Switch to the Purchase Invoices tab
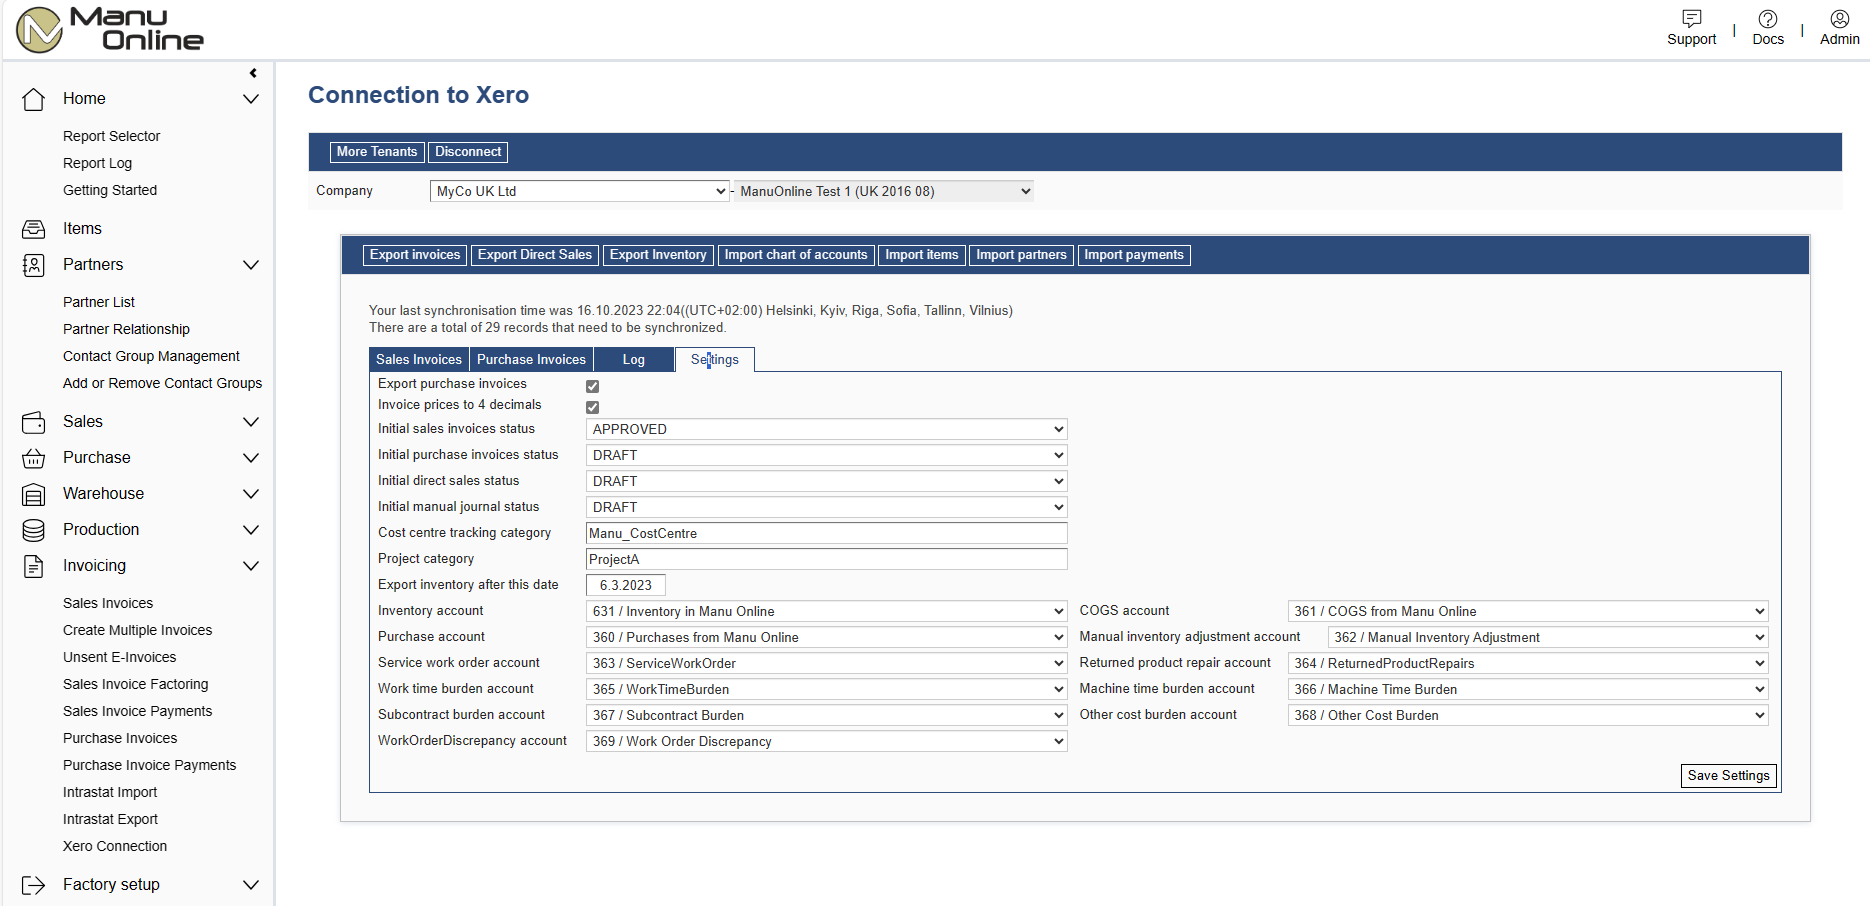 [x=531, y=360]
